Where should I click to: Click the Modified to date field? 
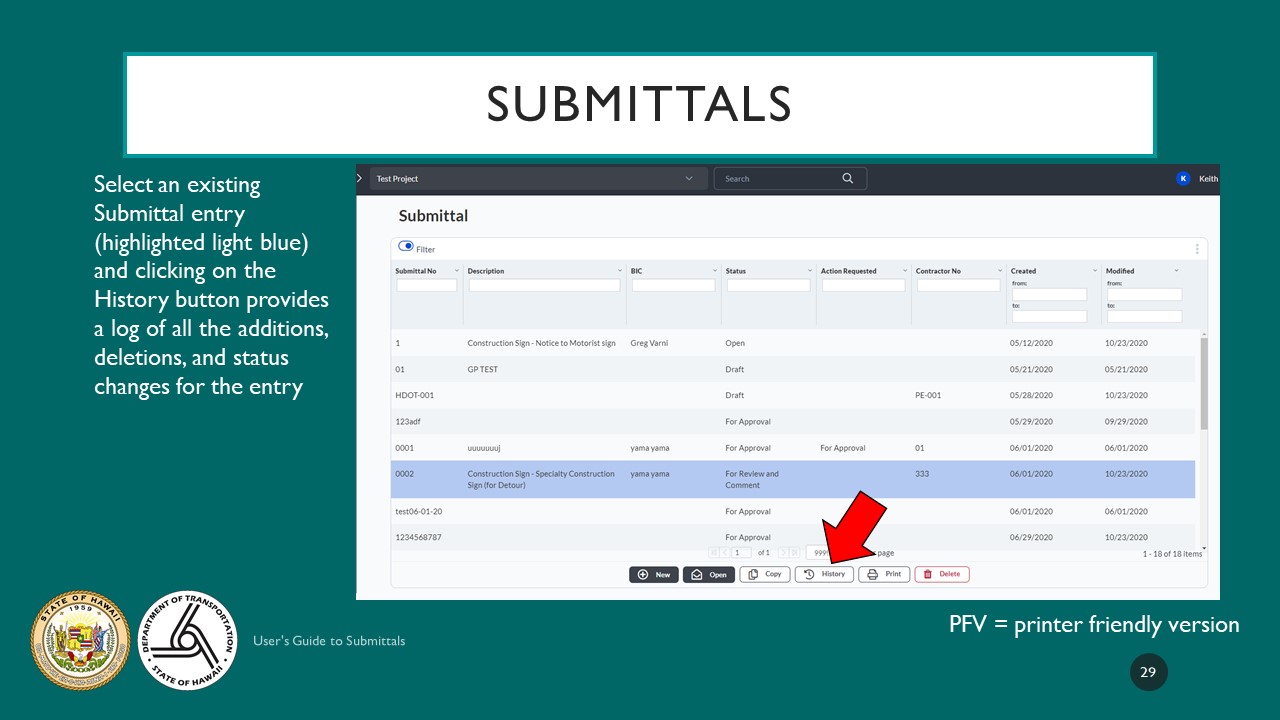[1144, 316]
